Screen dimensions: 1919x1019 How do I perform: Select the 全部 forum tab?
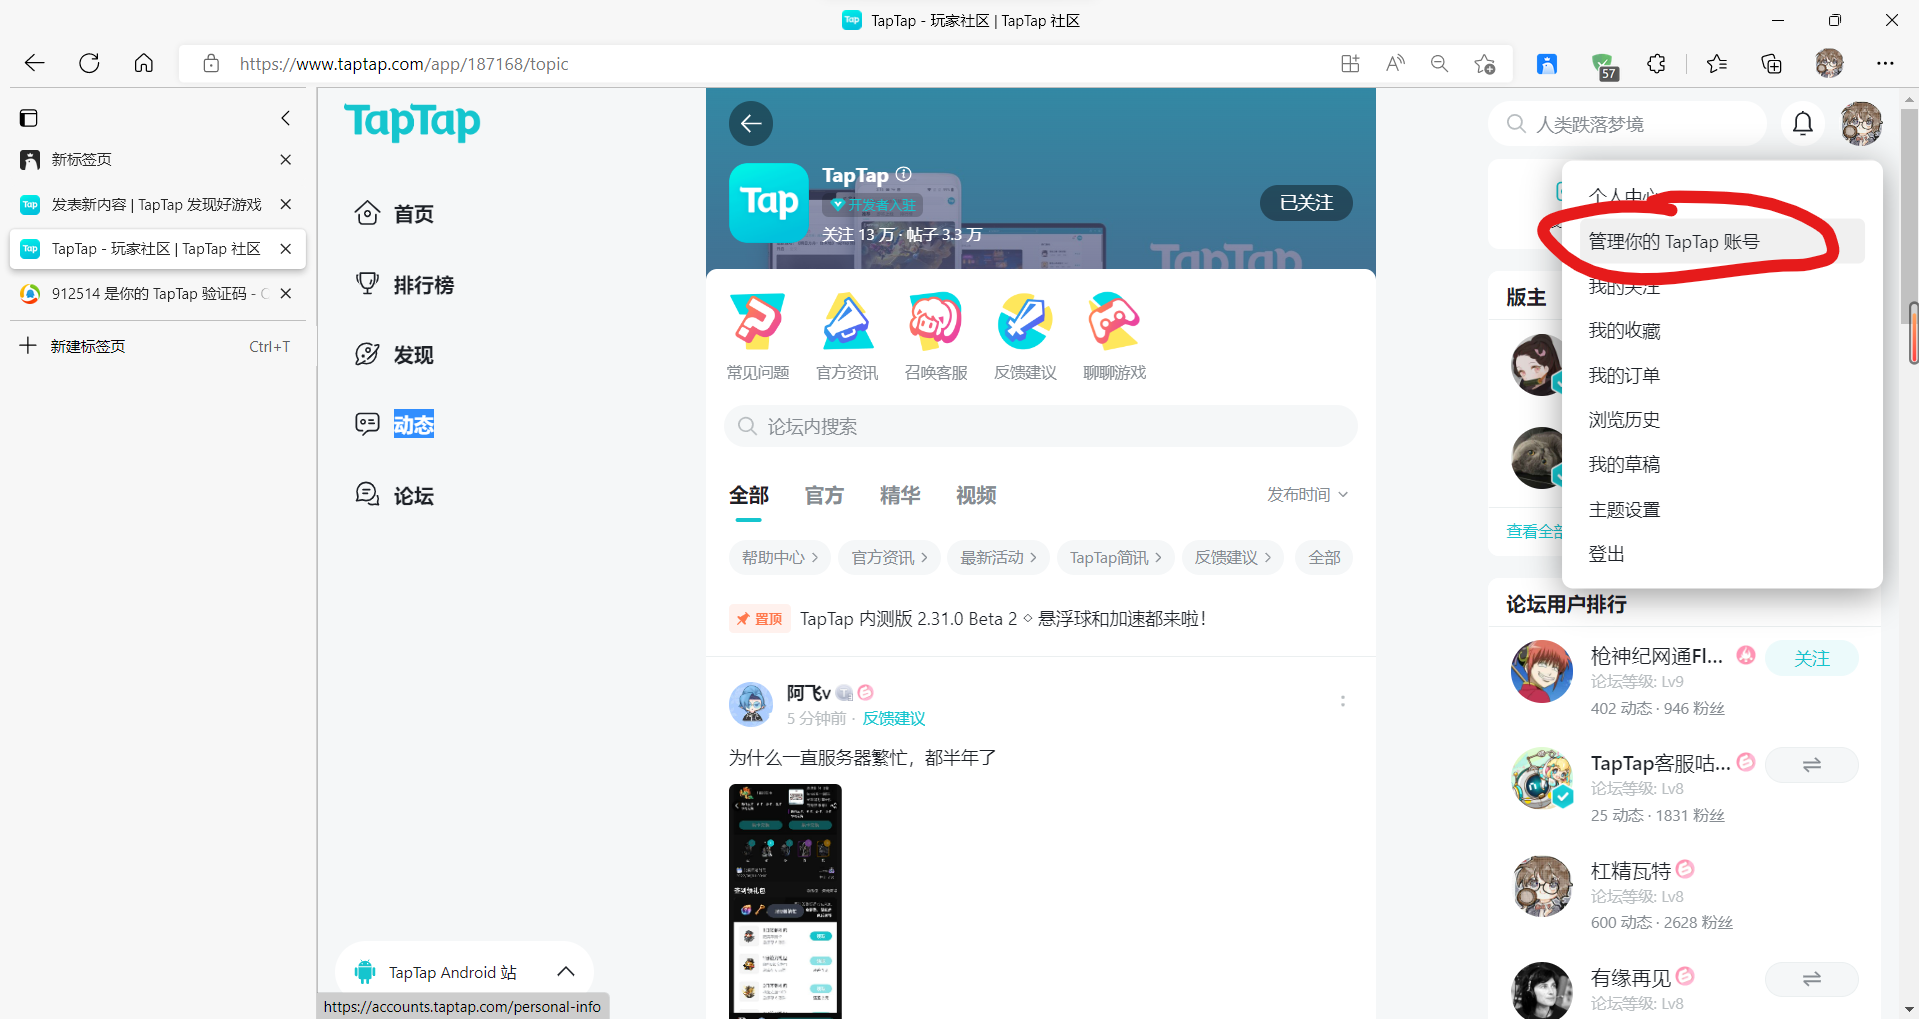(749, 496)
